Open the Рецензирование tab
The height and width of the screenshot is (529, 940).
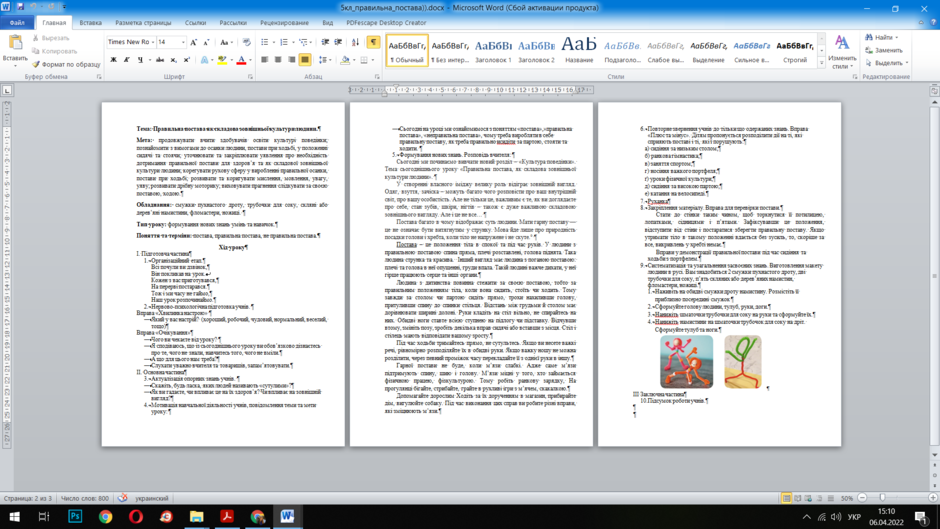pyautogui.click(x=284, y=23)
